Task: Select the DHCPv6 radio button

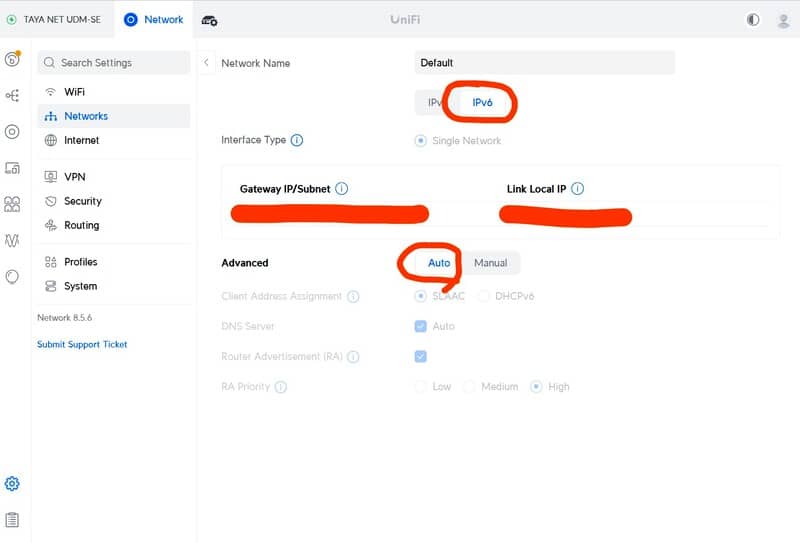Action: coord(485,296)
